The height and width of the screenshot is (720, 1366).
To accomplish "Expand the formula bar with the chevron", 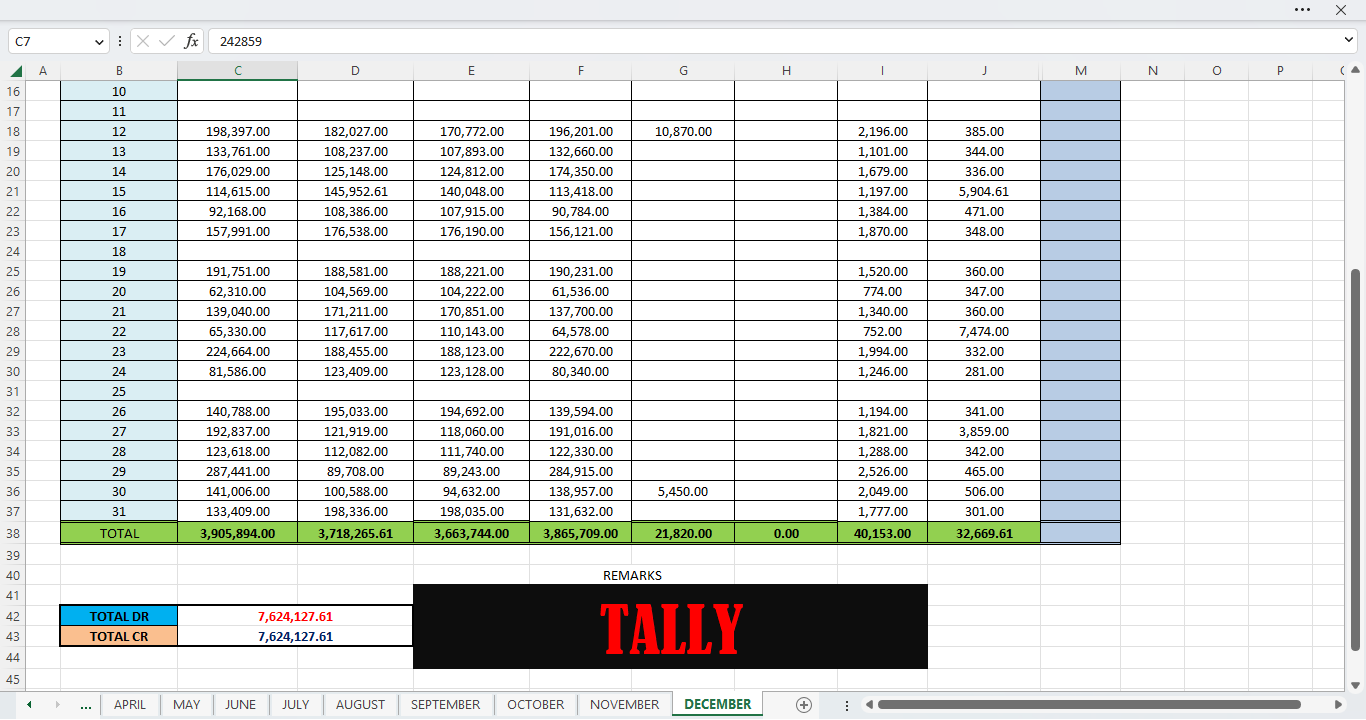I will [1348, 41].
